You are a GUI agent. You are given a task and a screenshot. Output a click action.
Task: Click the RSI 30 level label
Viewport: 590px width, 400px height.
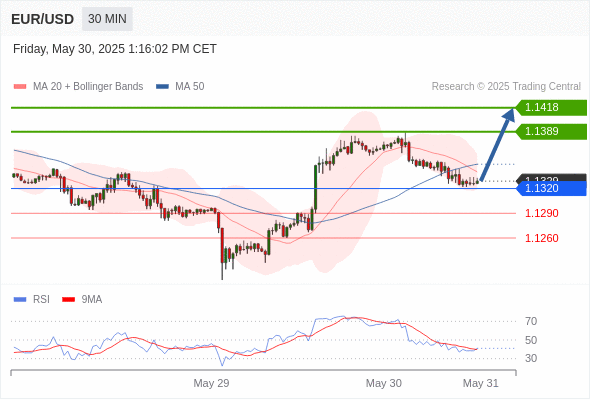coord(531,358)
